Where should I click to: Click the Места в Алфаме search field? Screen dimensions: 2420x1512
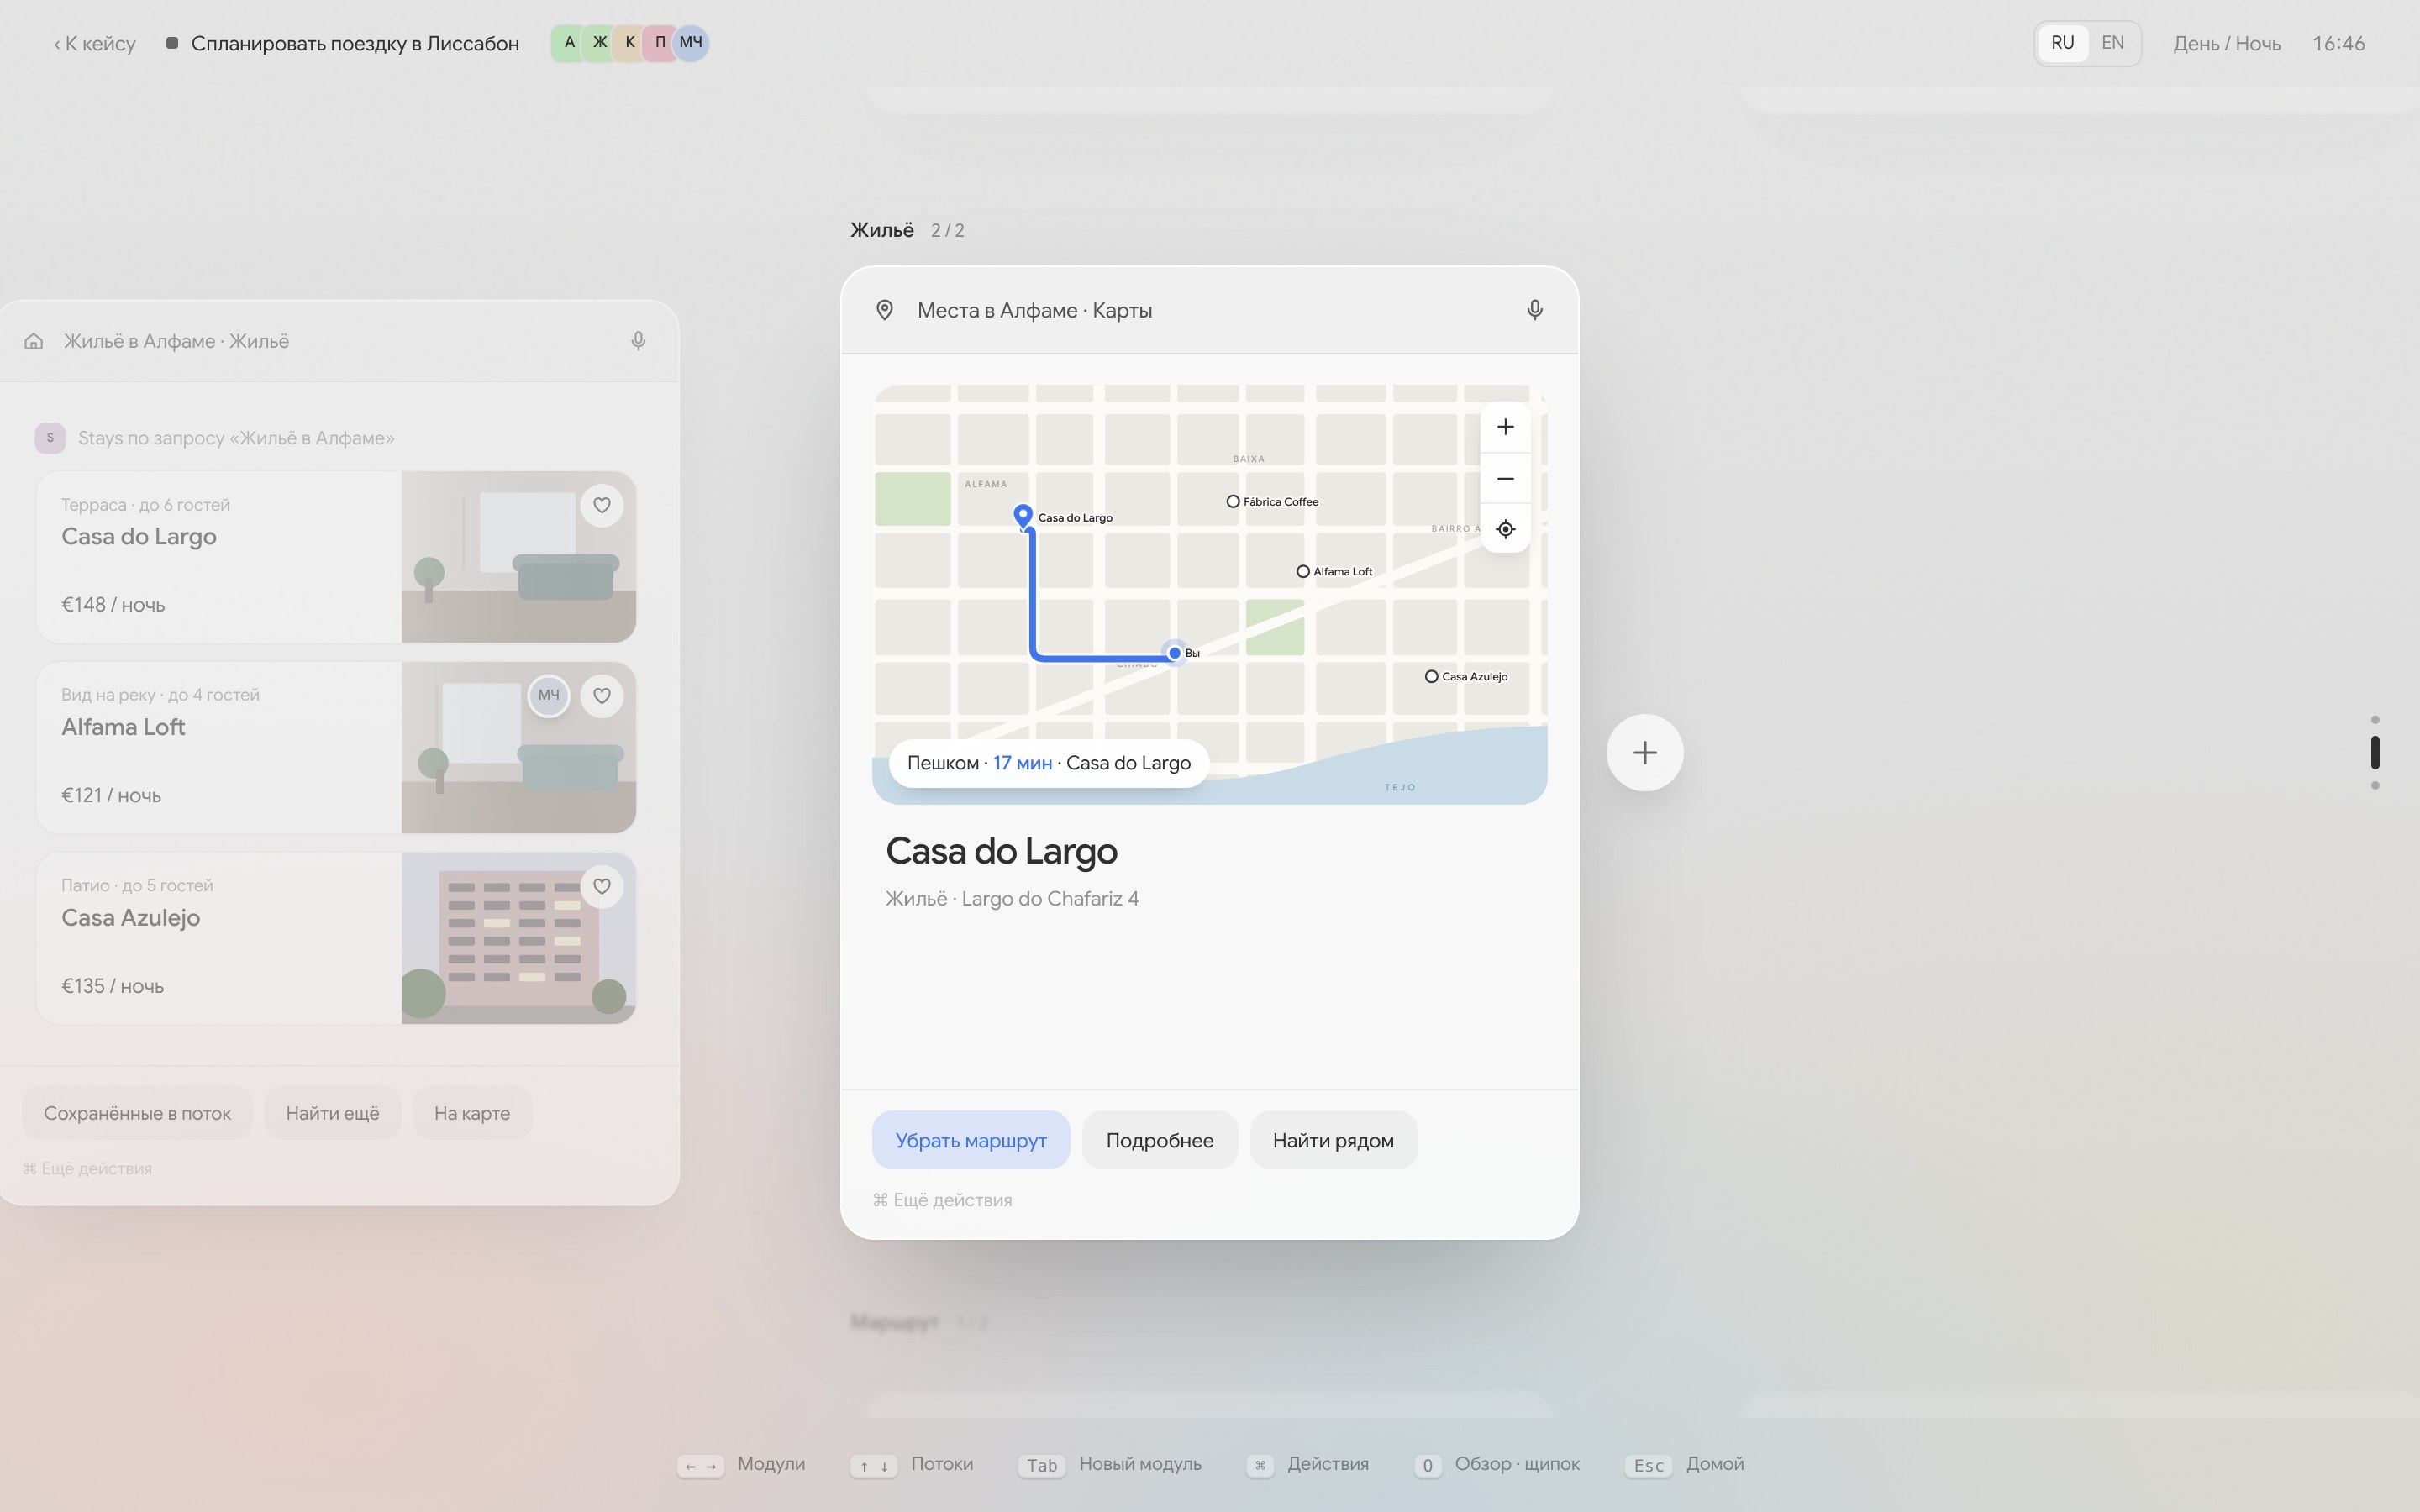(x=1210, y=310)
